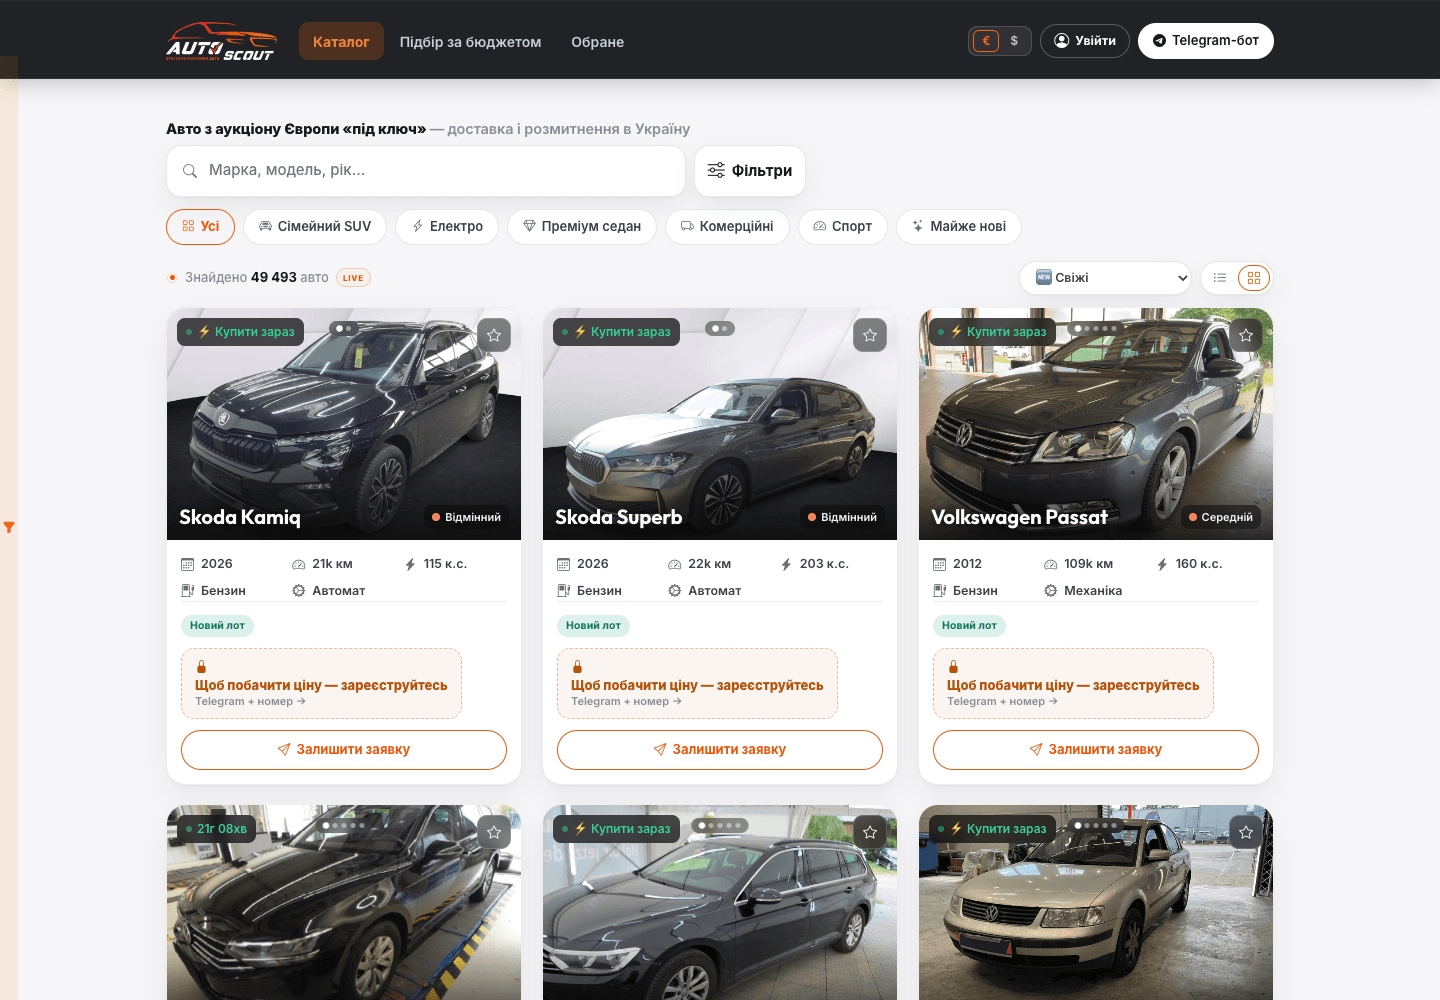
Task: Open the Skoda Kamiq car photo
Action: pos(344,424)
